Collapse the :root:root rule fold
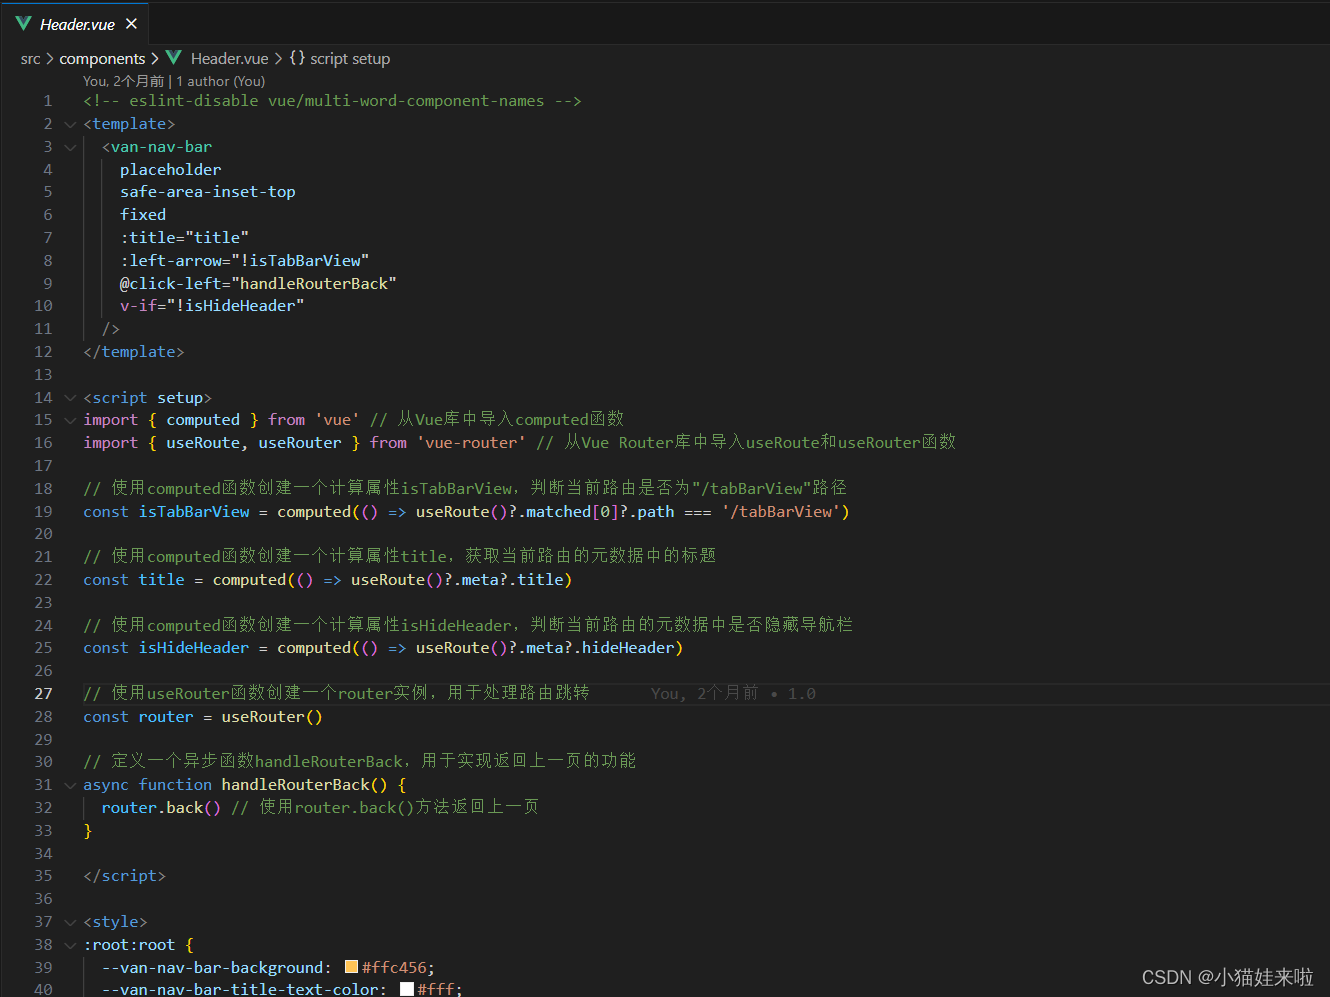Viewport: 1330px width, 997px height. tap(70, 945)
